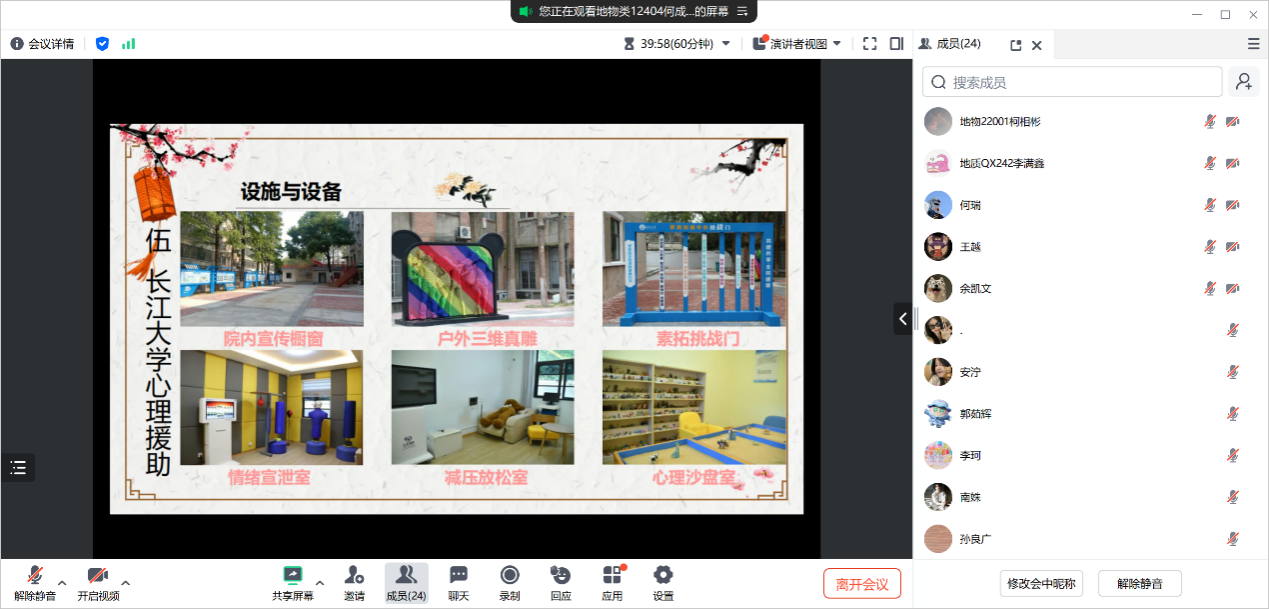Click the 修改会中昵称 button

tap(1041, 584)
